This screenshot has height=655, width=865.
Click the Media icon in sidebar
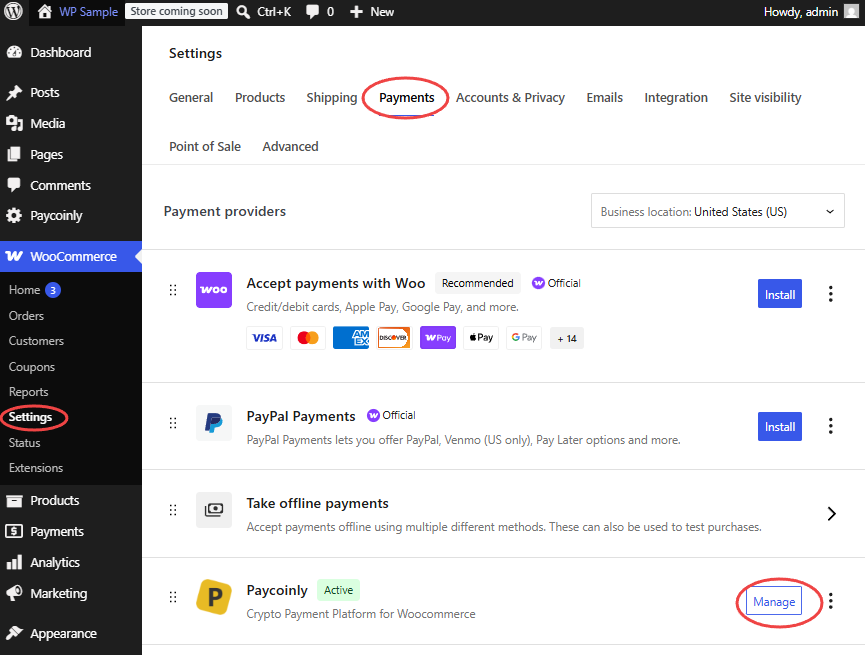coord(14,123)
